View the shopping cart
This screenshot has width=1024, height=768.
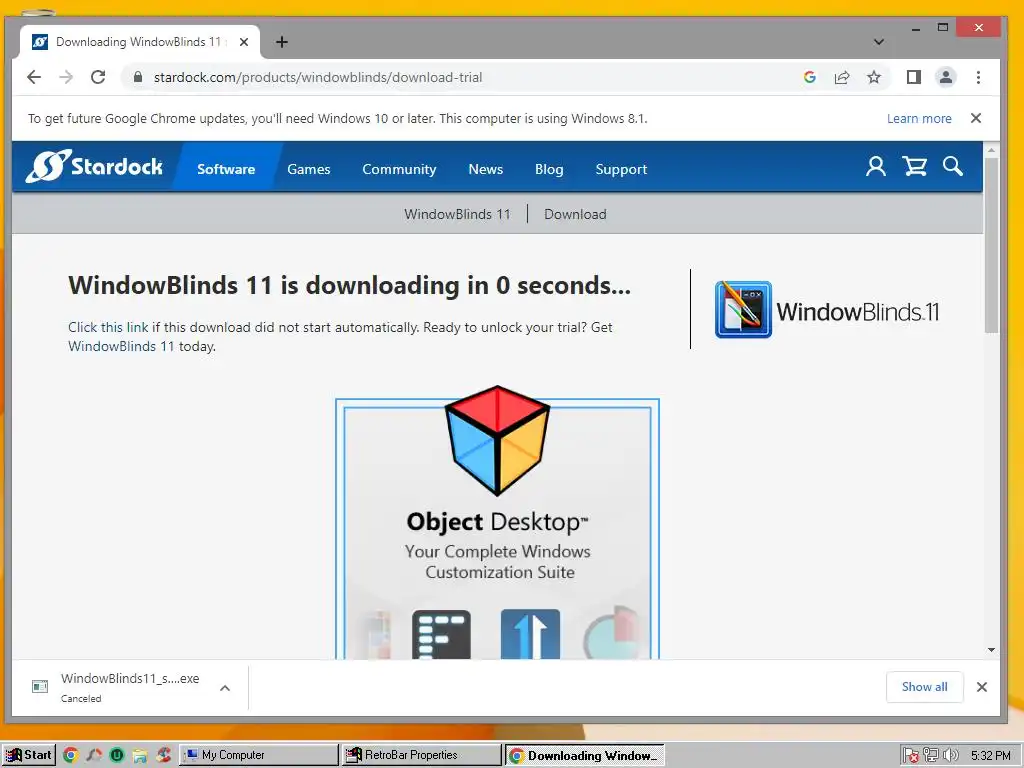pyautogui.click(x=914, y=167)
